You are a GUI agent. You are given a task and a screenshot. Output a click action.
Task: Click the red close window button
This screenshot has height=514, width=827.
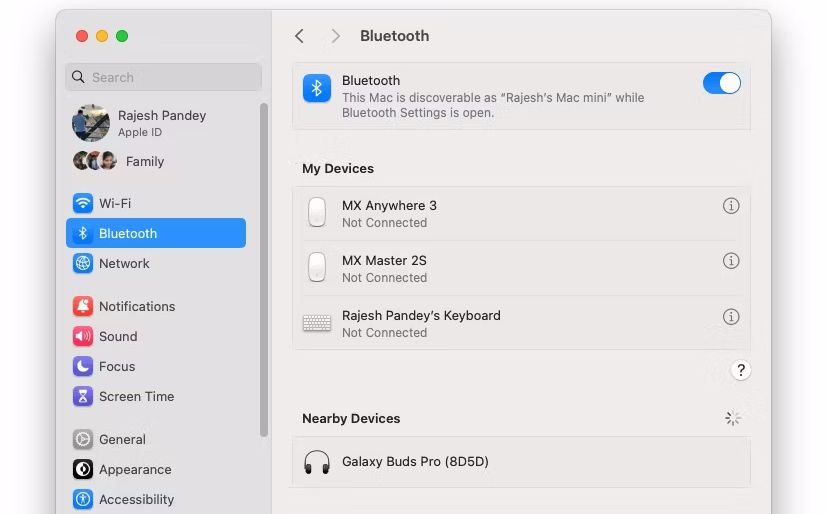[x=82, y=36]
